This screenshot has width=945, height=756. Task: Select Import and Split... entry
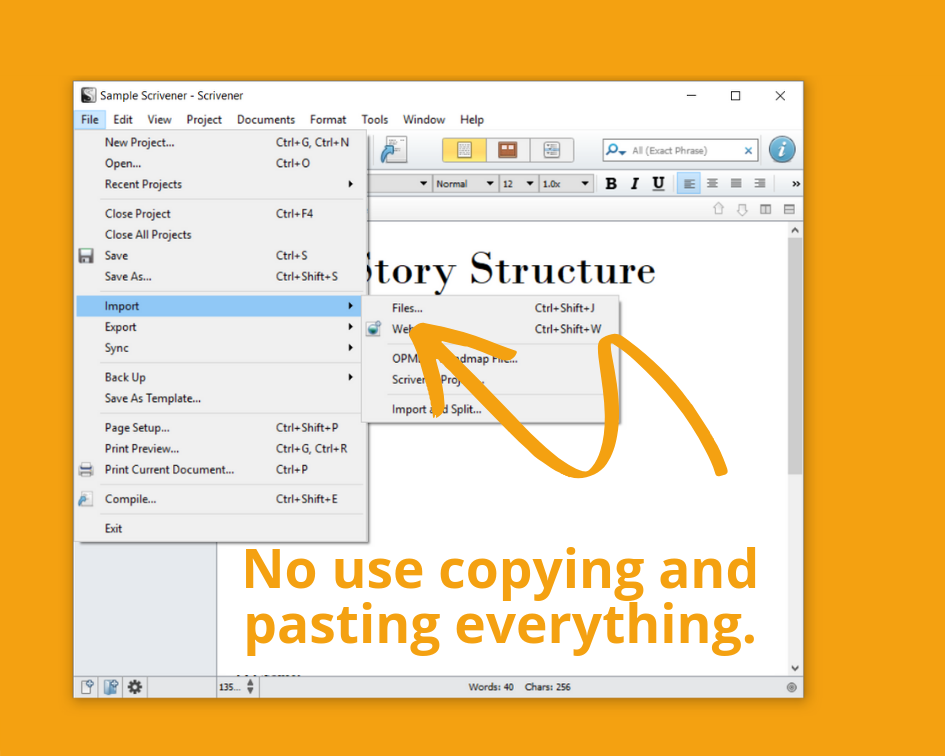[491, 409]
